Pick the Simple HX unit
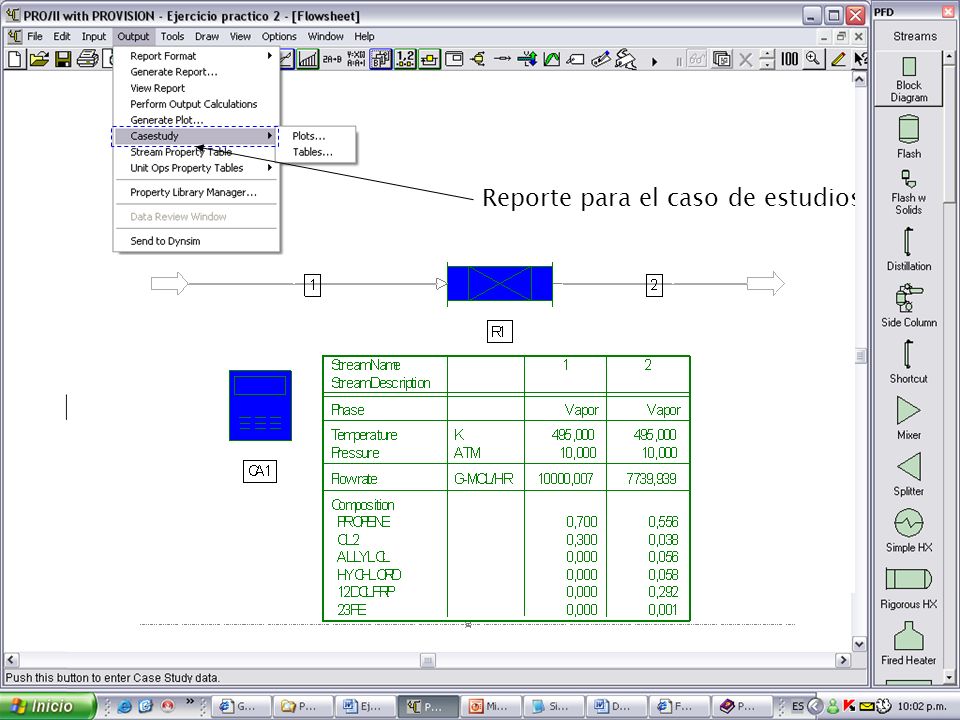Screen dimensions: 960x720 tap(909, 531)
